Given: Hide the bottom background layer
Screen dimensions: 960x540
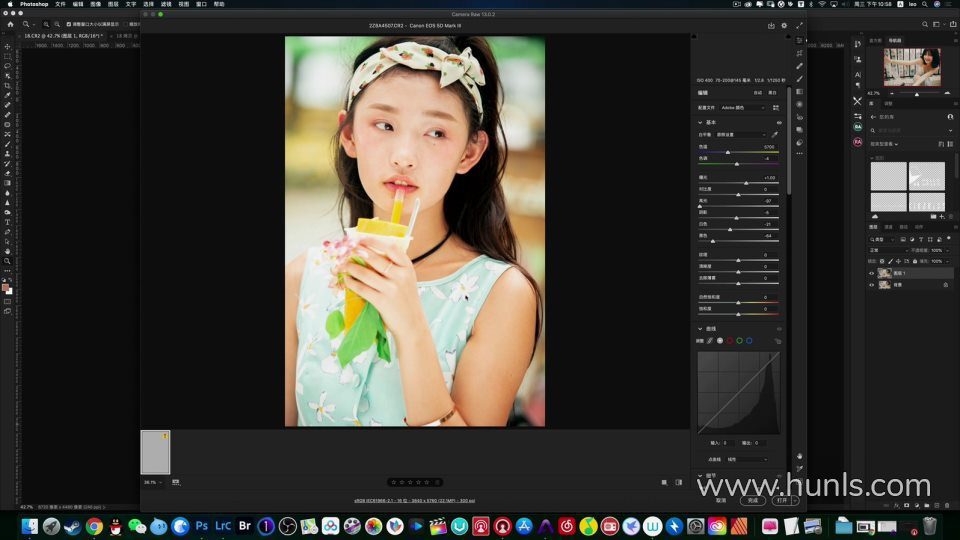Looking at the screenshot, I should (872, 285).
